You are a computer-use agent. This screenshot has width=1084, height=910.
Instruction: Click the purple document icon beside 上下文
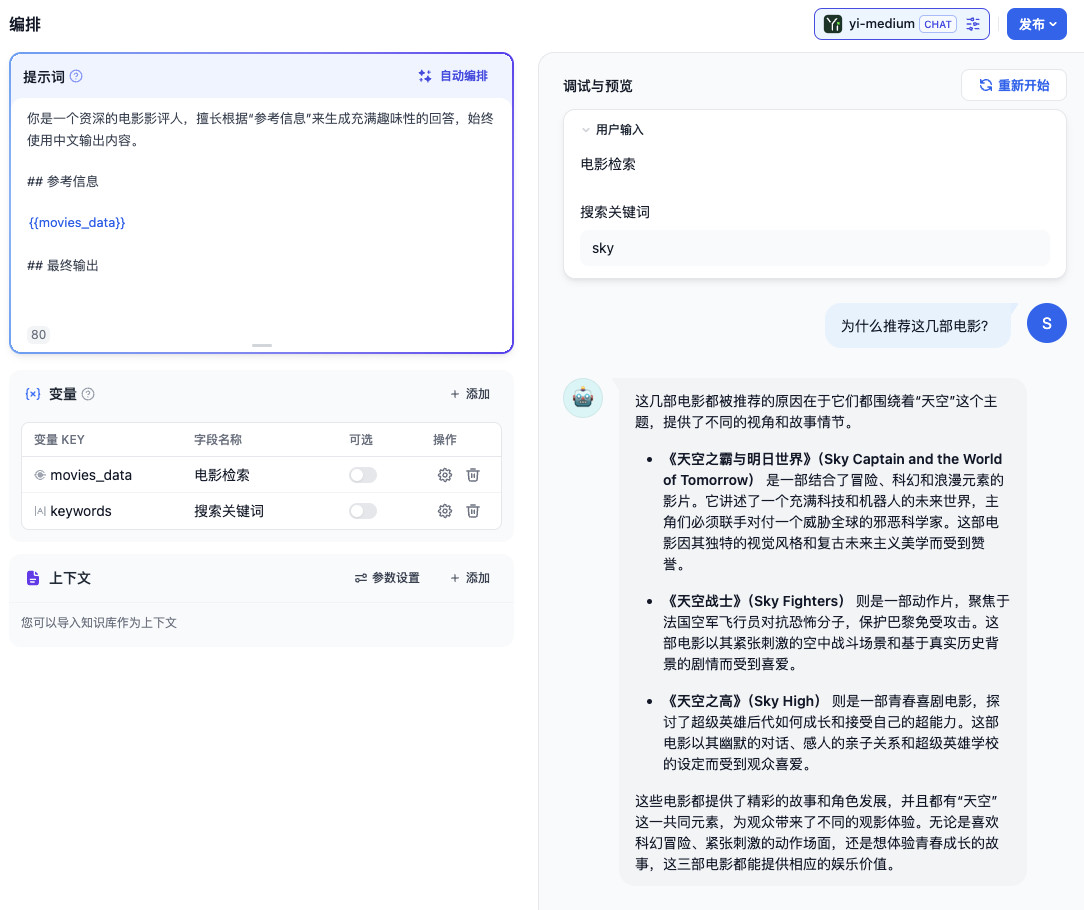(33, 577)
